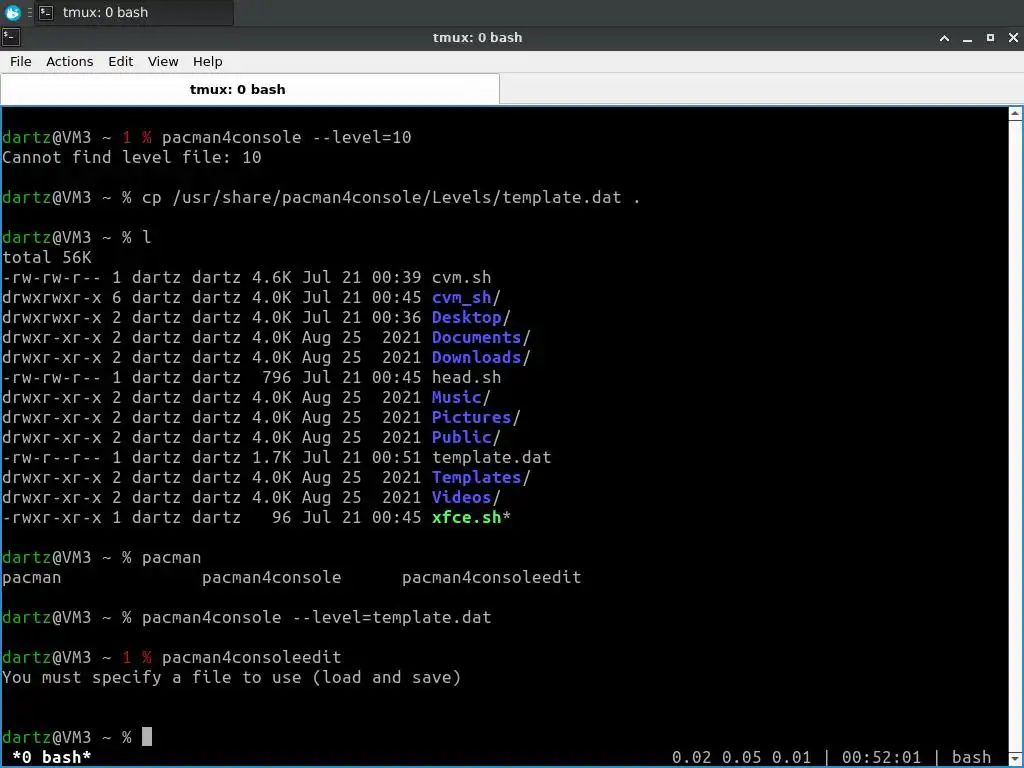Minimize the terminal window
The image size is (1024, 768).
tap(967, 38)
